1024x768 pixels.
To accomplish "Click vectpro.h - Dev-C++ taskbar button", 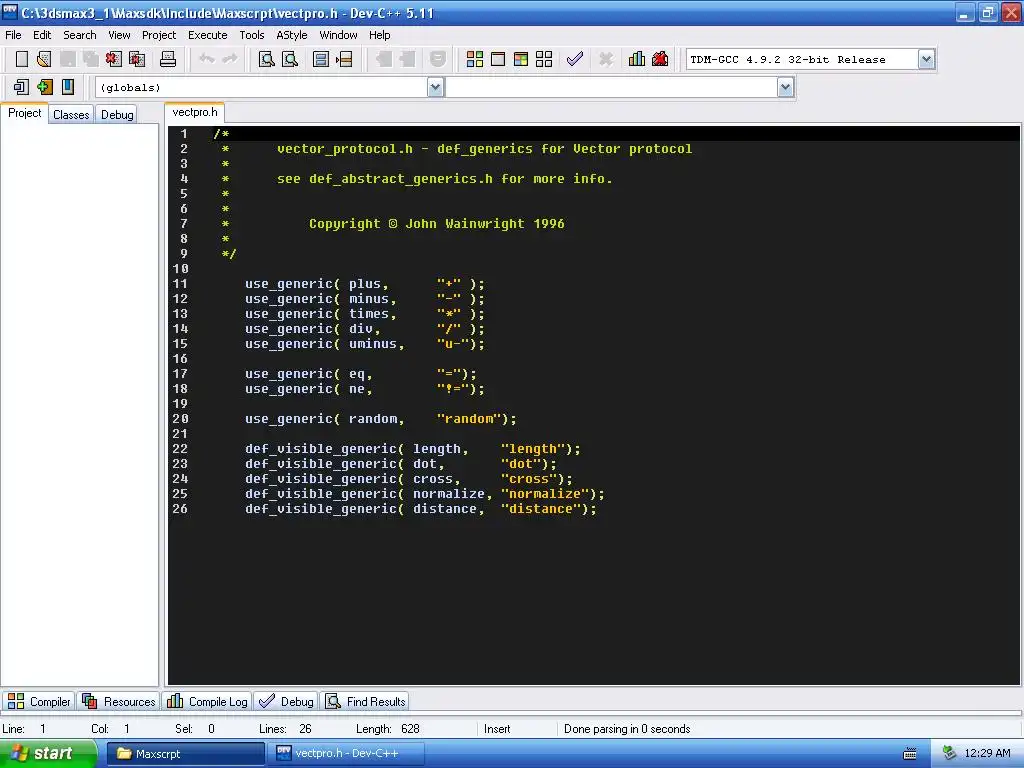I will point(345,754).
